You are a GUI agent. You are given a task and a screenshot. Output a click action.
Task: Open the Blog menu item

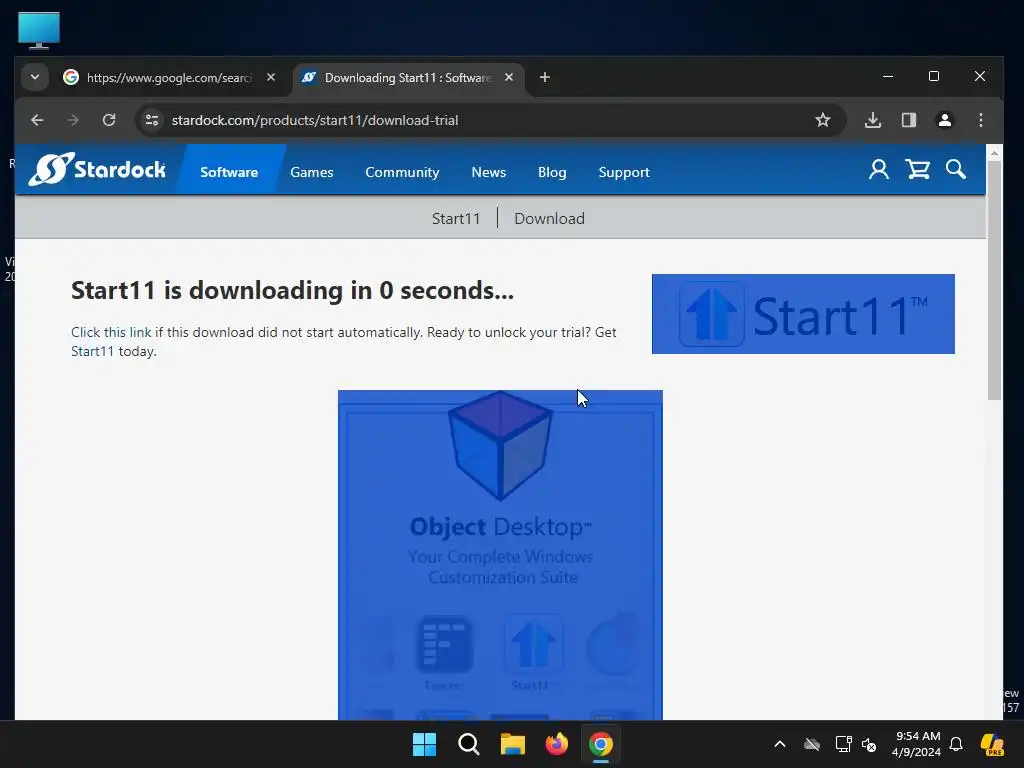coord(552,172)
